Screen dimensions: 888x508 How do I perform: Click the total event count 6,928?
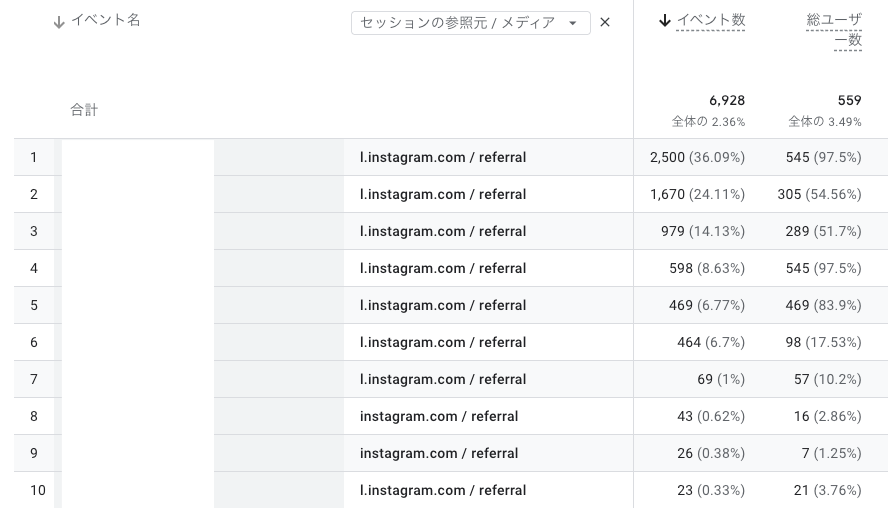click(726, 100)
